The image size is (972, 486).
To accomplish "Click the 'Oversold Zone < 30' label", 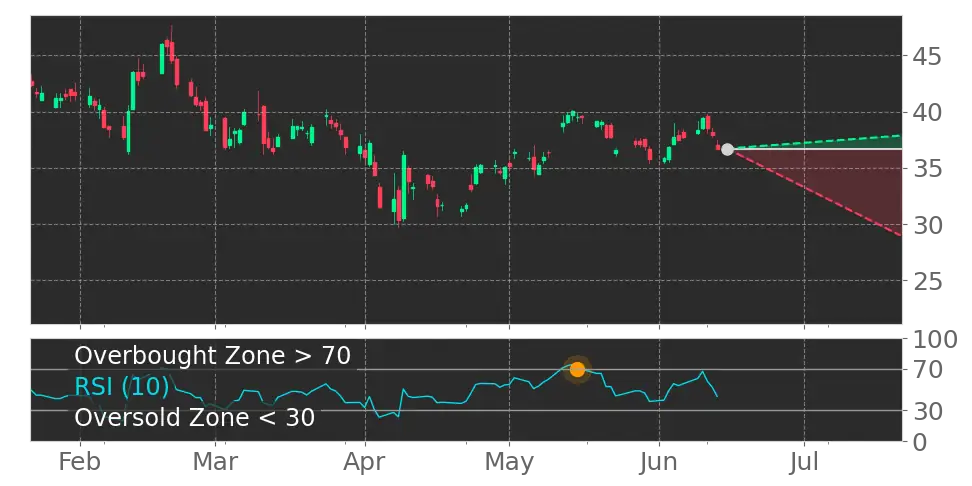I will (195, 417).
